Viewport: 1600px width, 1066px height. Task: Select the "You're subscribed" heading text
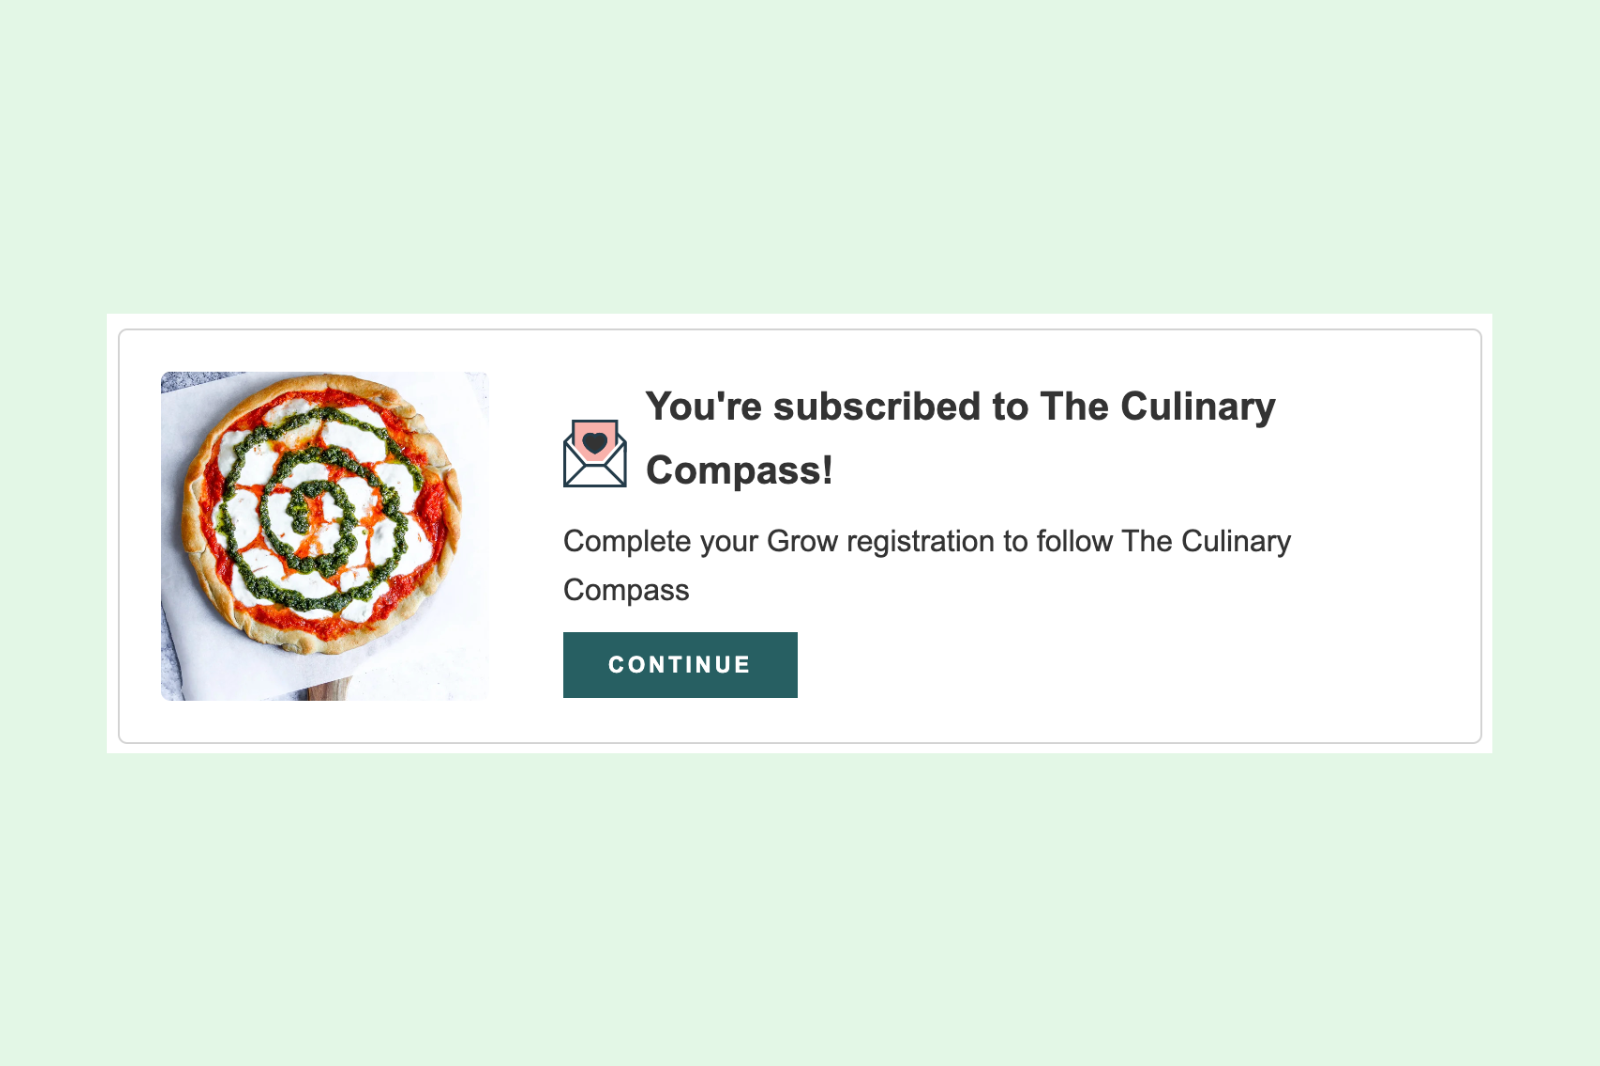[960, 438]
